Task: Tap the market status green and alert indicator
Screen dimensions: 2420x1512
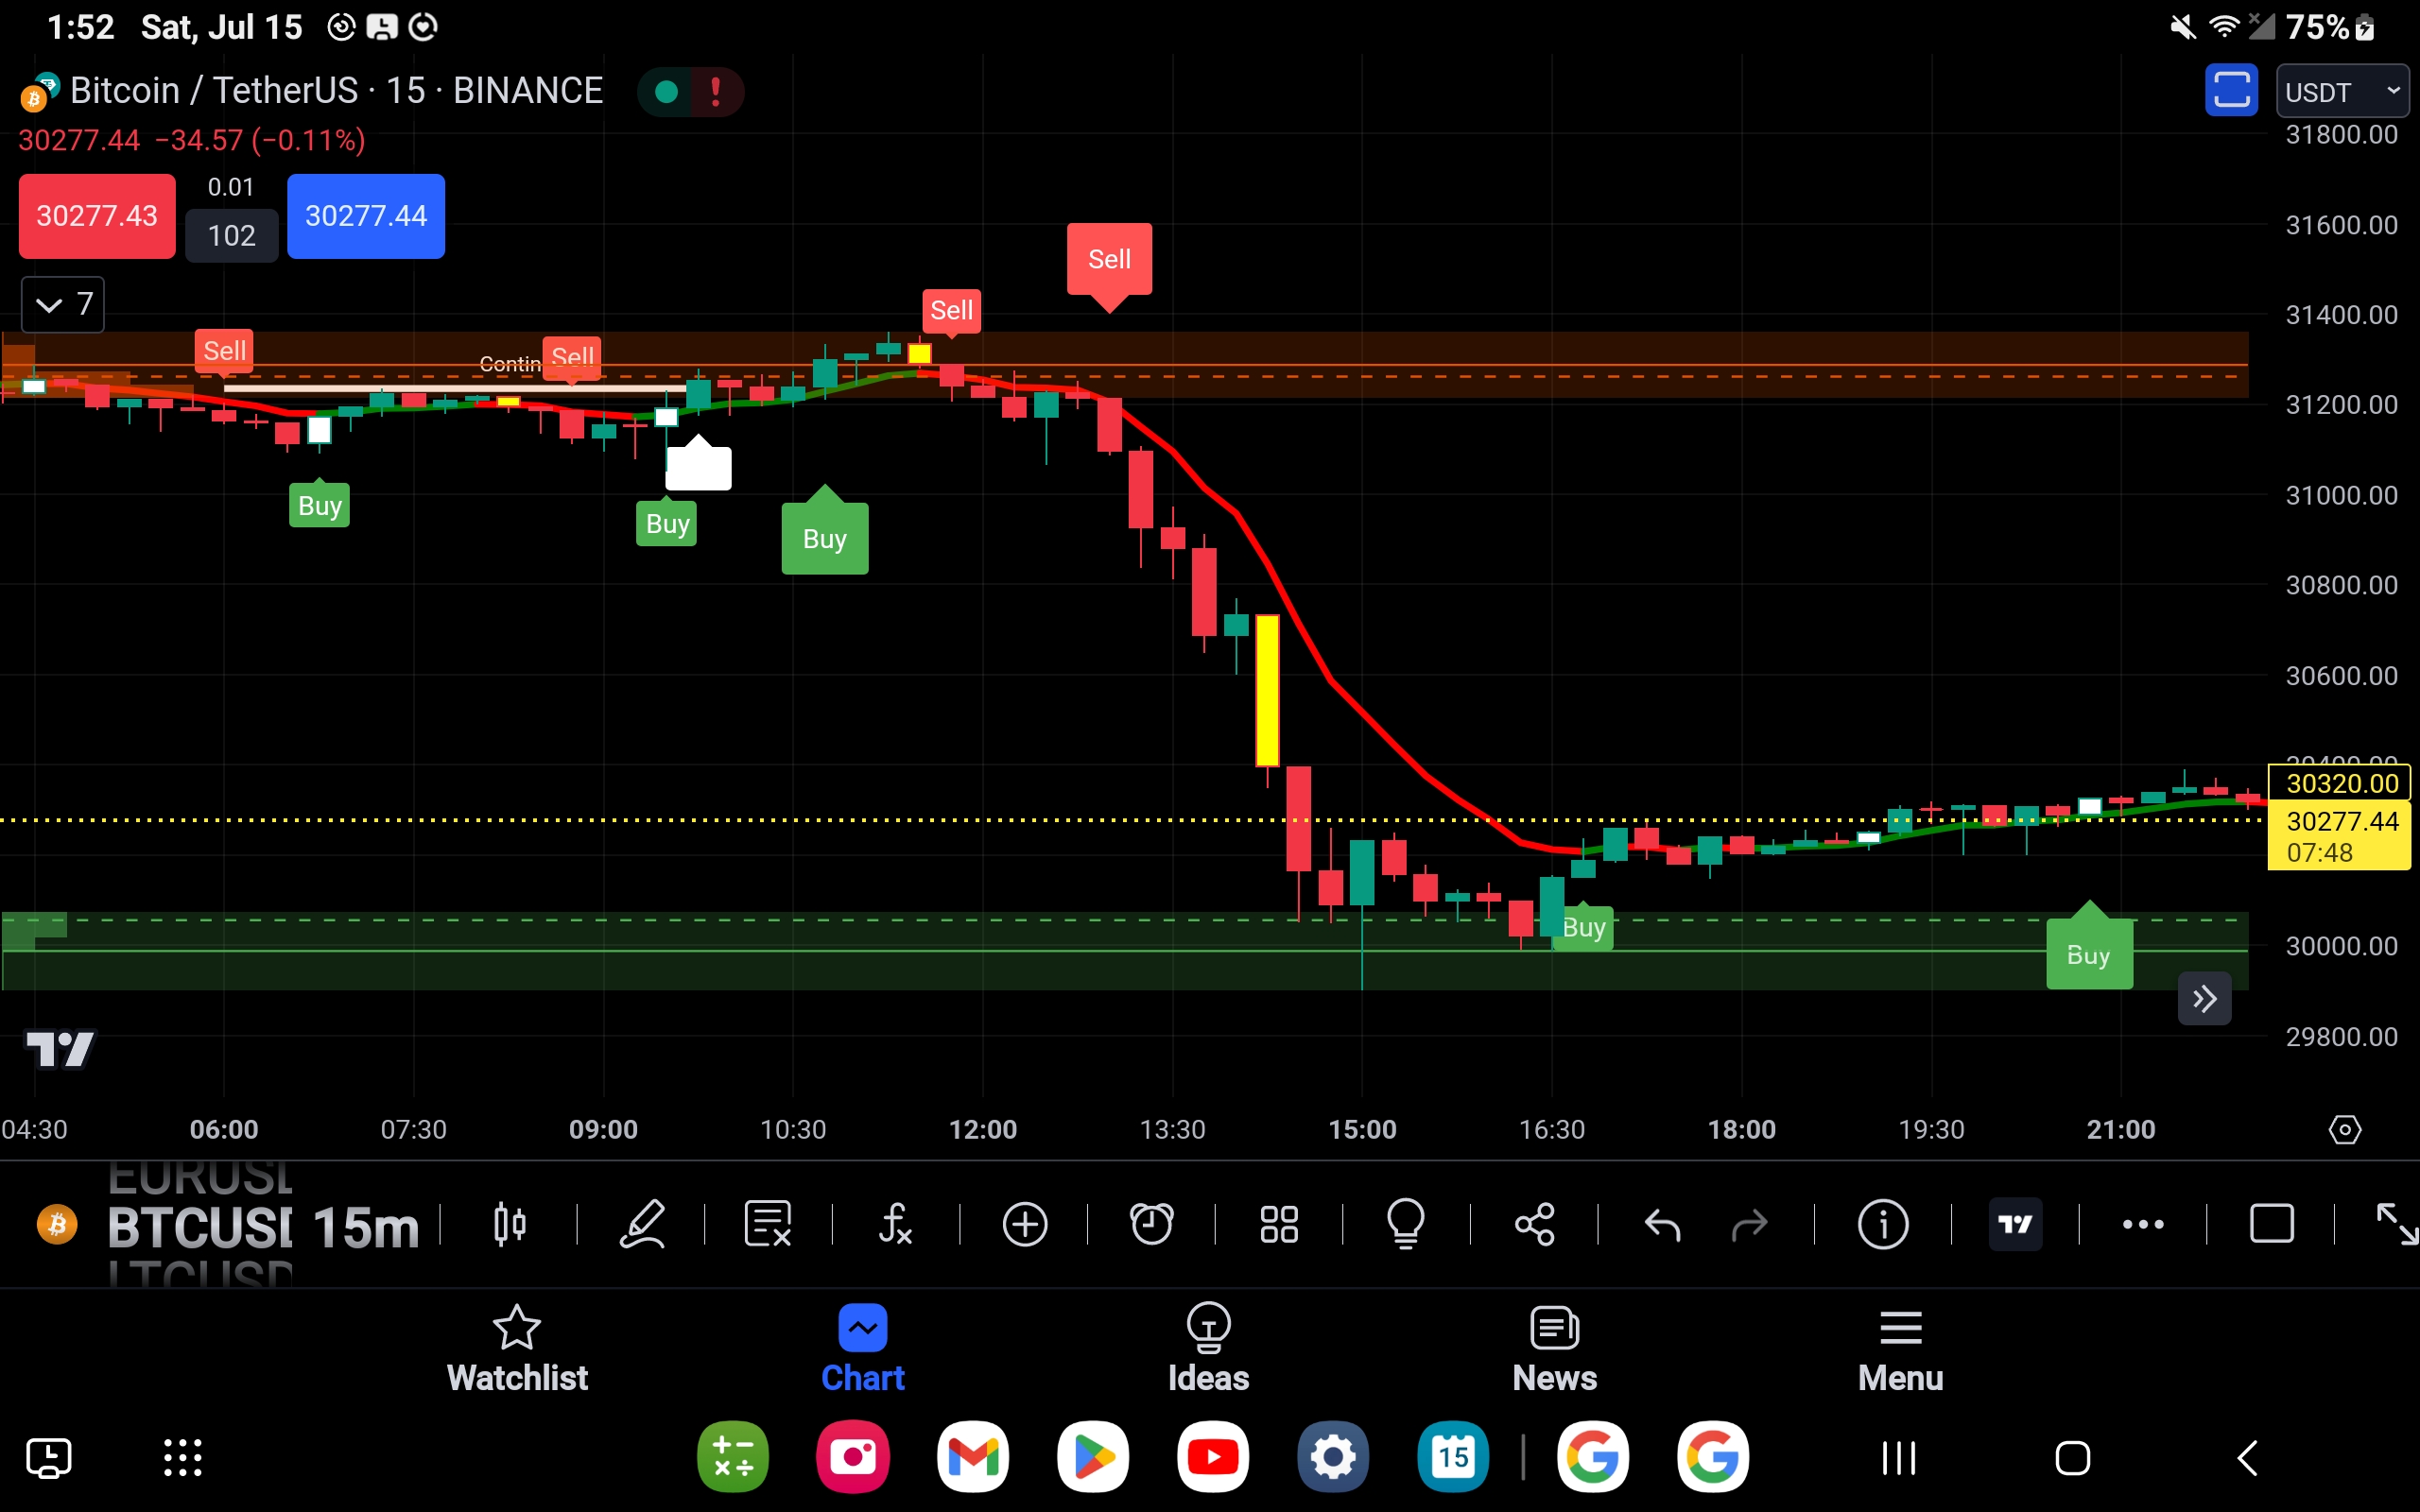Action: coord(690,92)
